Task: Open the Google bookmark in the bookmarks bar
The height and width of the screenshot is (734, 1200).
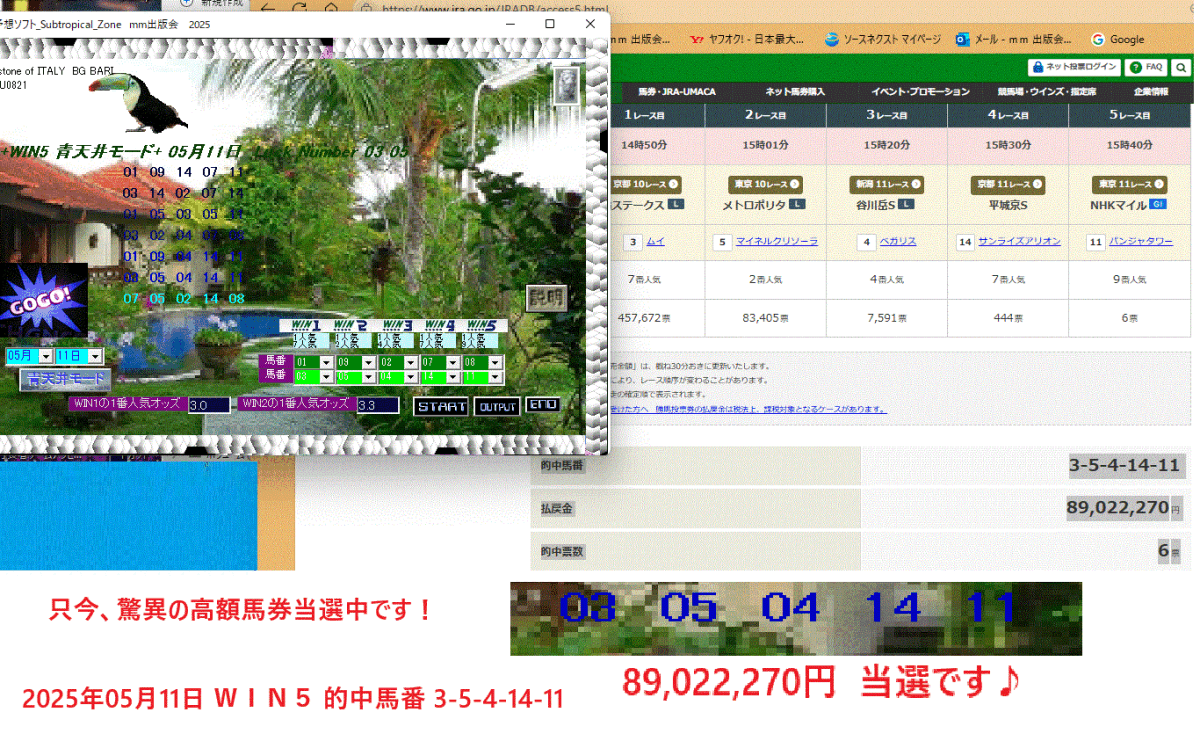Action: click(1119, 39)
